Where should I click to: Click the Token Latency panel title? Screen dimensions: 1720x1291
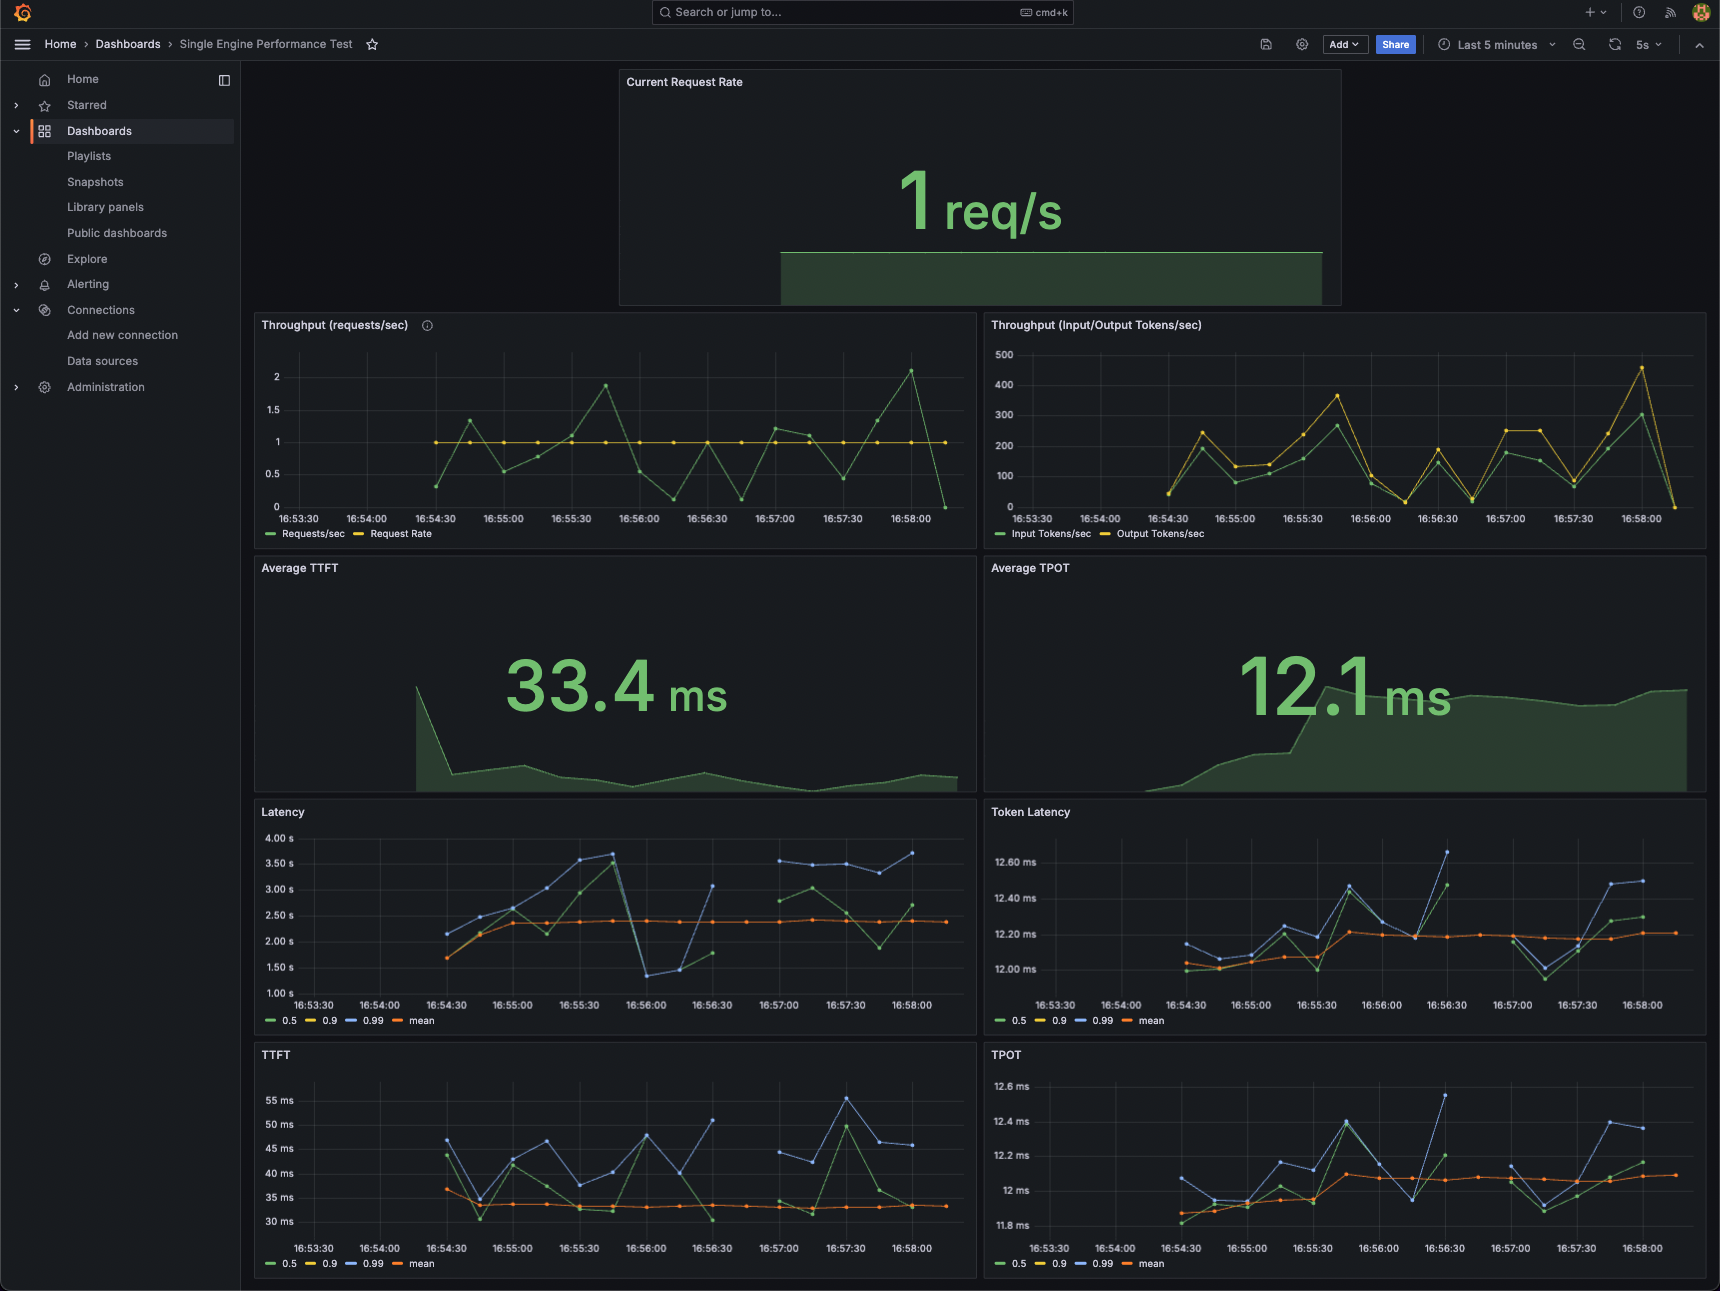(x=1030, y=812)
